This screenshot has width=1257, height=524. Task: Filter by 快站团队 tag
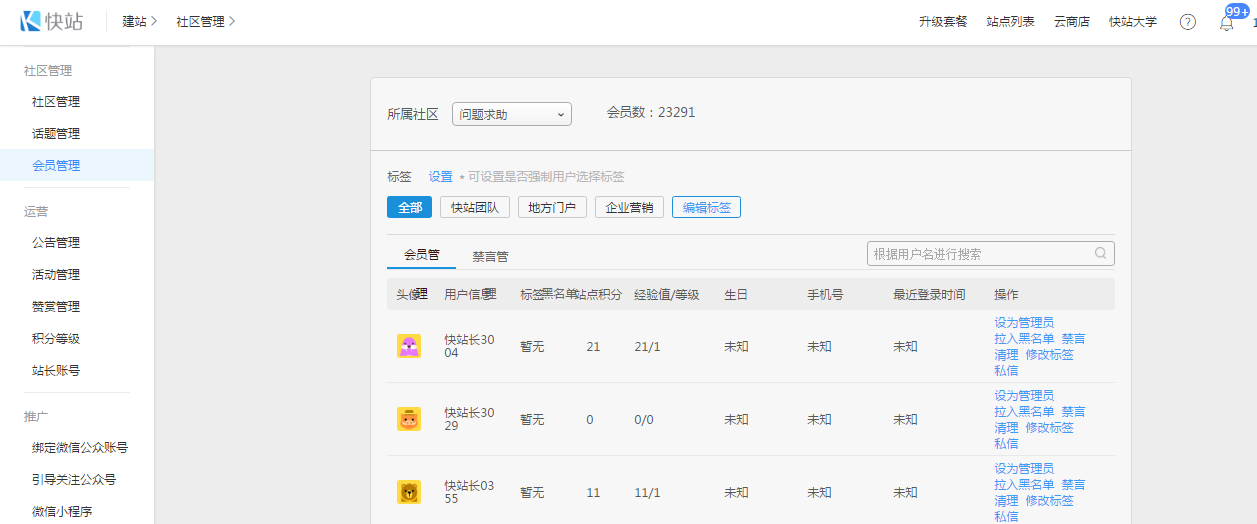click(475, 207)
